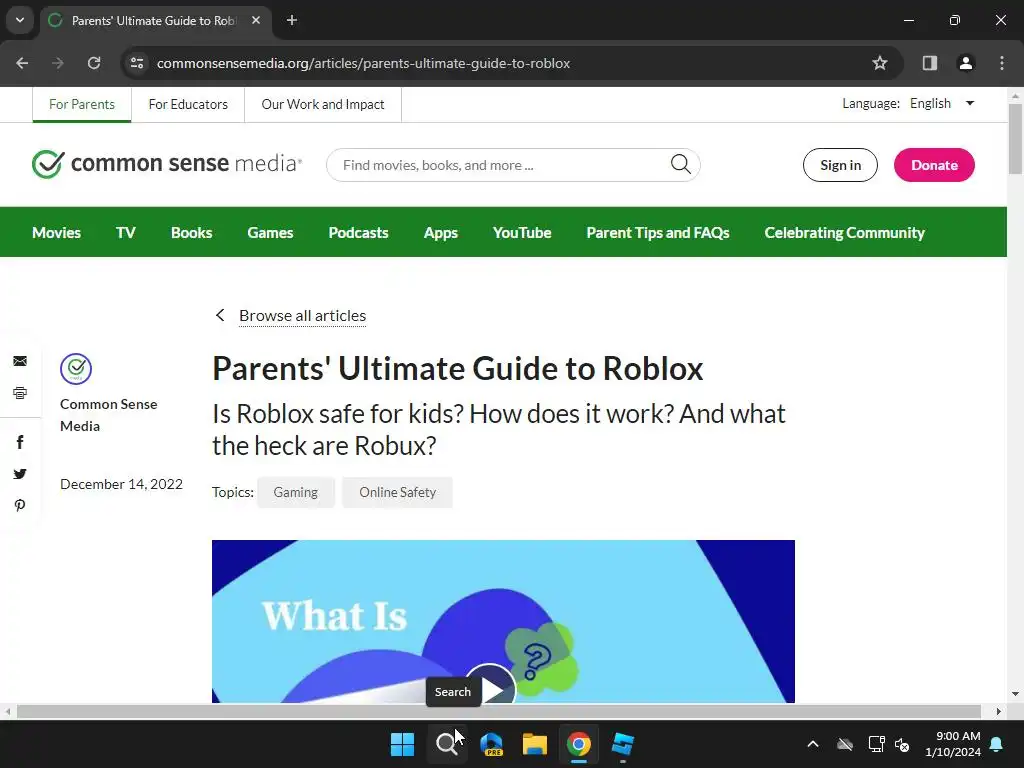Screen dimensions: 1024x768
Task: Open the YouTube menu
Action: pos(522,232)
